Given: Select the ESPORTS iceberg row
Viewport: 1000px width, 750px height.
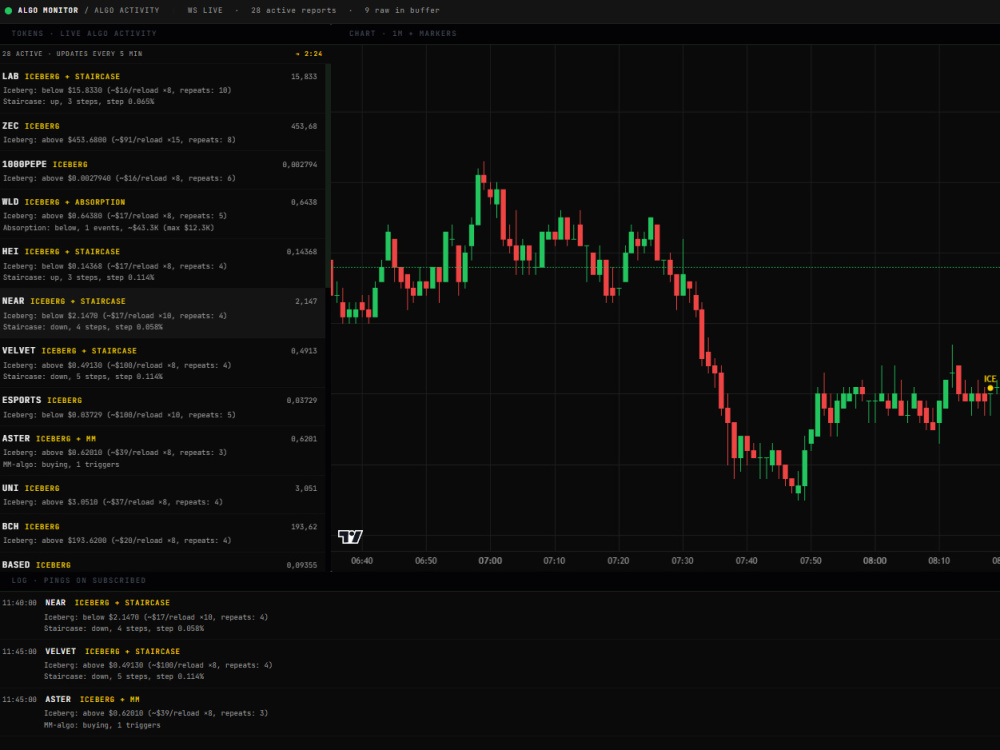Looking at the screenshot, I should [x=163, y=407].
